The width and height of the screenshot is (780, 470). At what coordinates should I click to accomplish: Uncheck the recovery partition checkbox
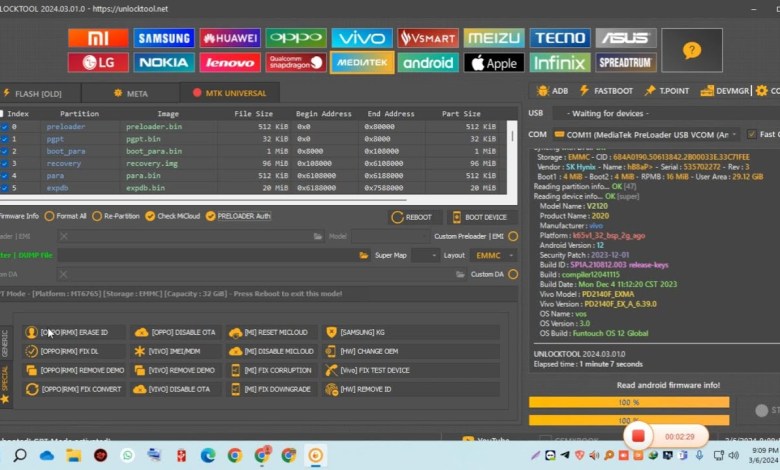pos(4,164)
